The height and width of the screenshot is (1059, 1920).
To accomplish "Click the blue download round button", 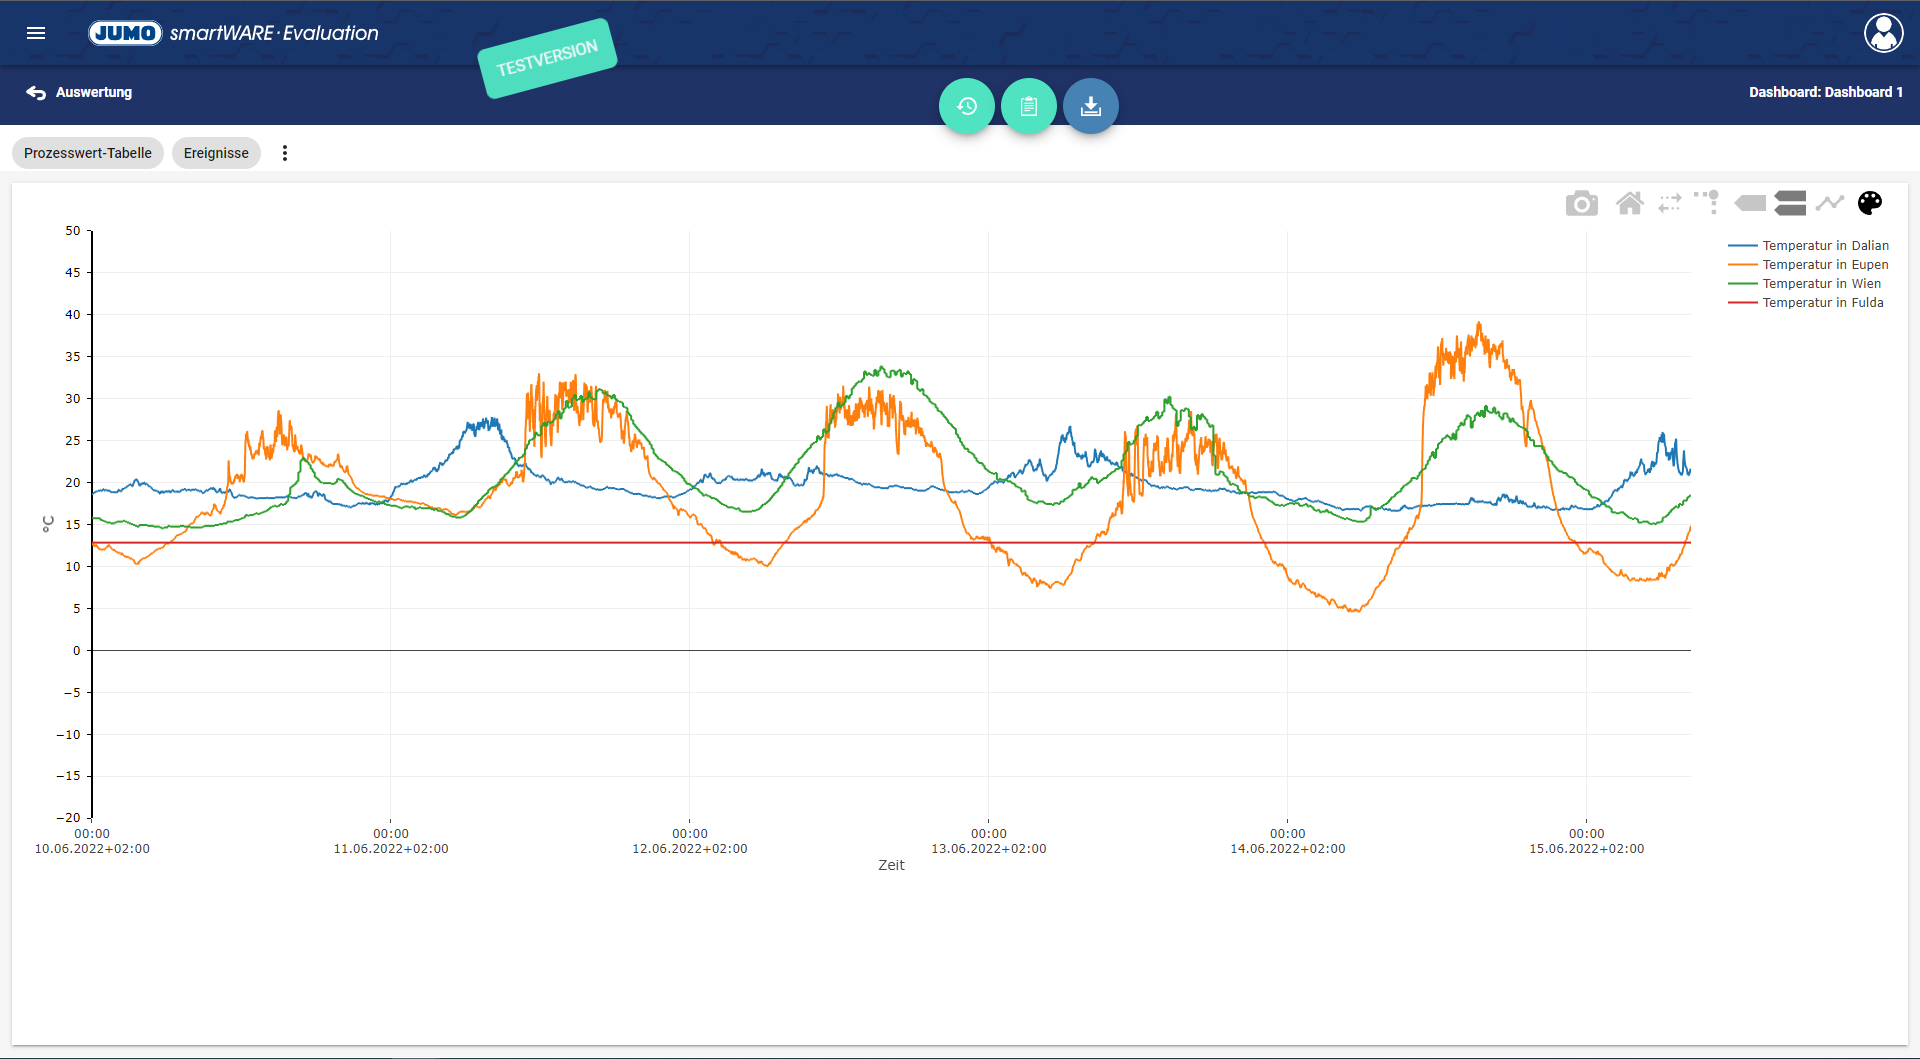I will (x=1090, y=106).
